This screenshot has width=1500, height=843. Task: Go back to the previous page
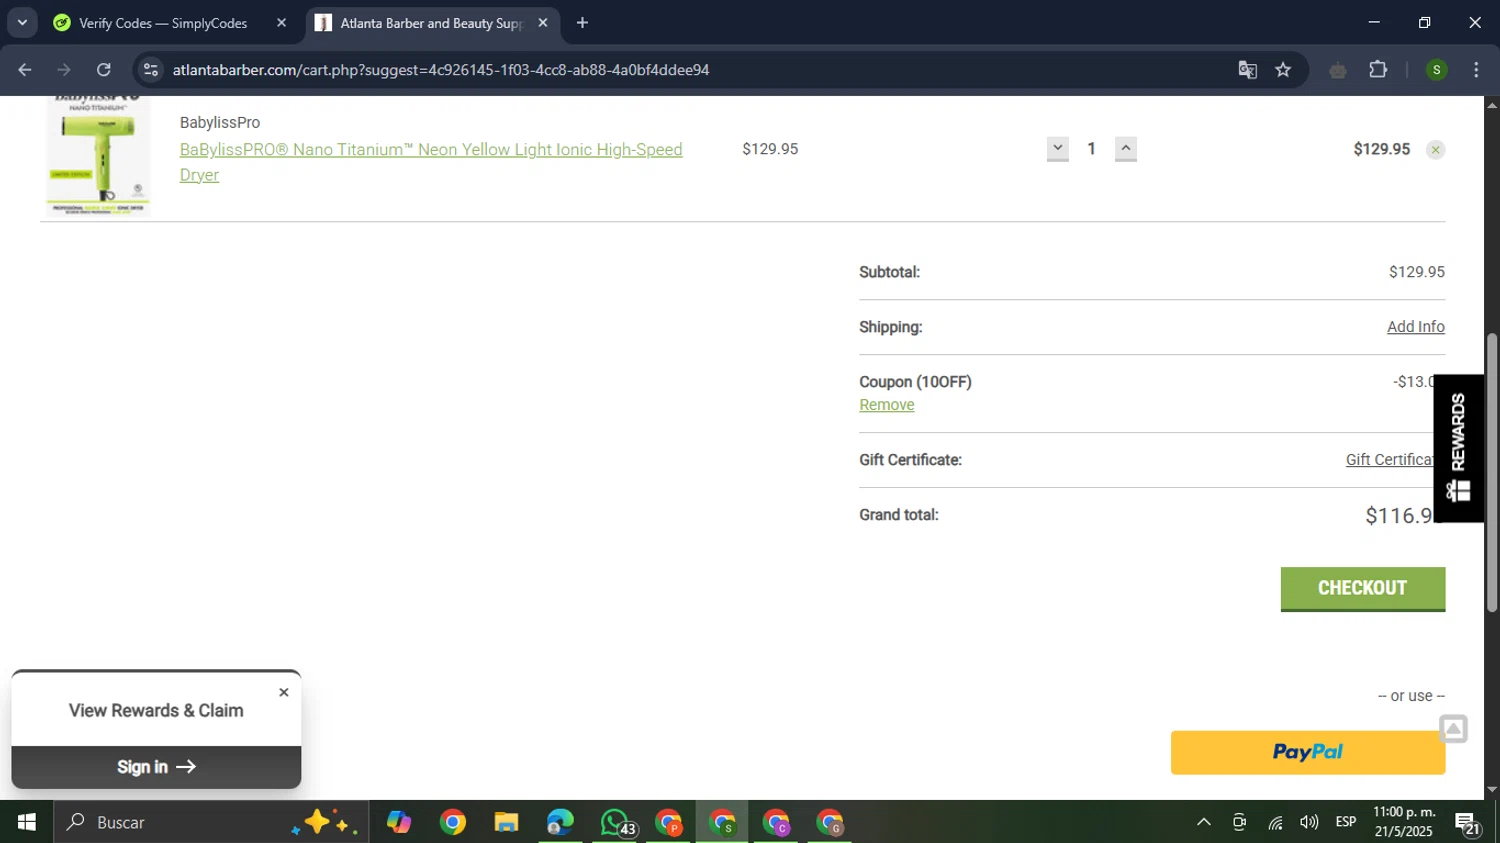25,70
